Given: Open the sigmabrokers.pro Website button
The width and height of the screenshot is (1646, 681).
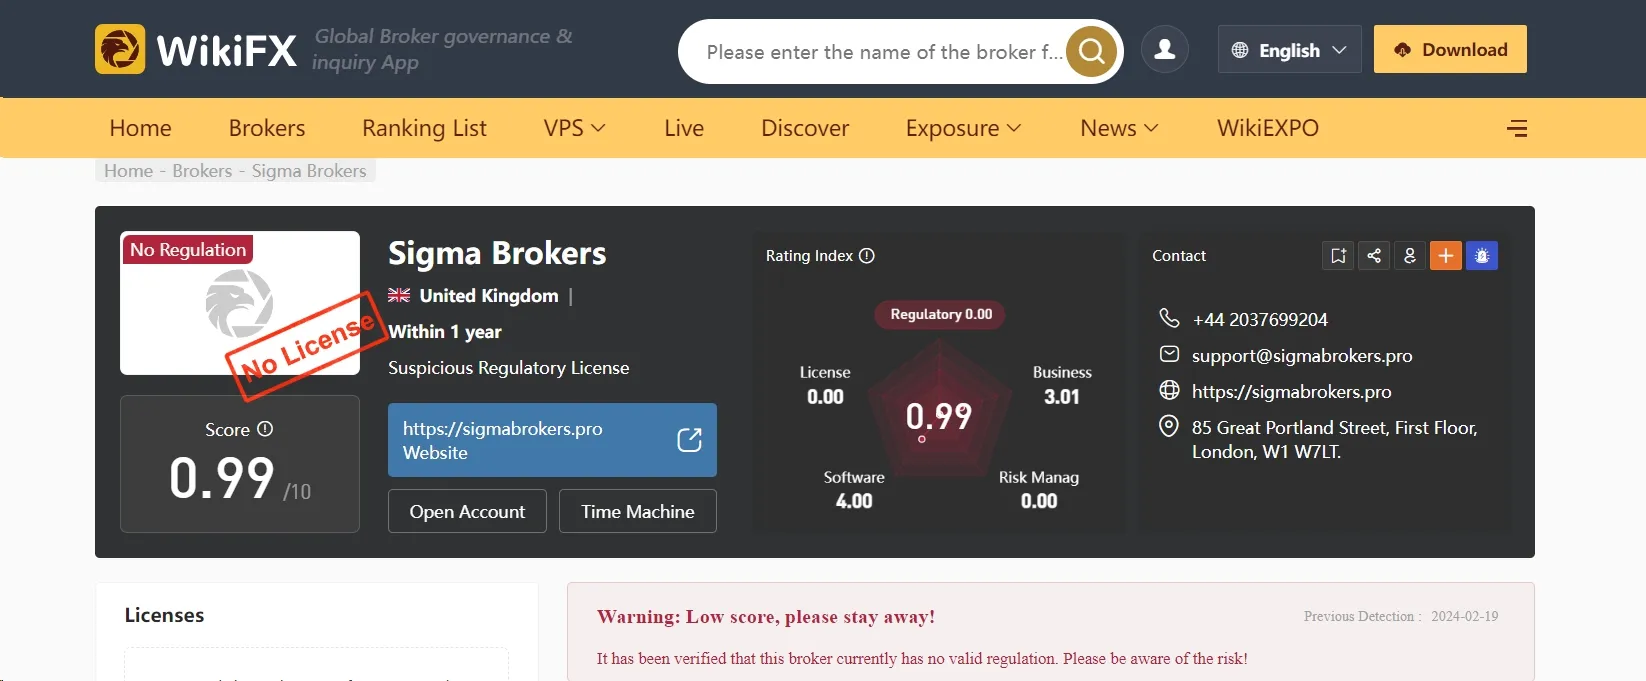Looking at the screenshot, I should 552,440.
